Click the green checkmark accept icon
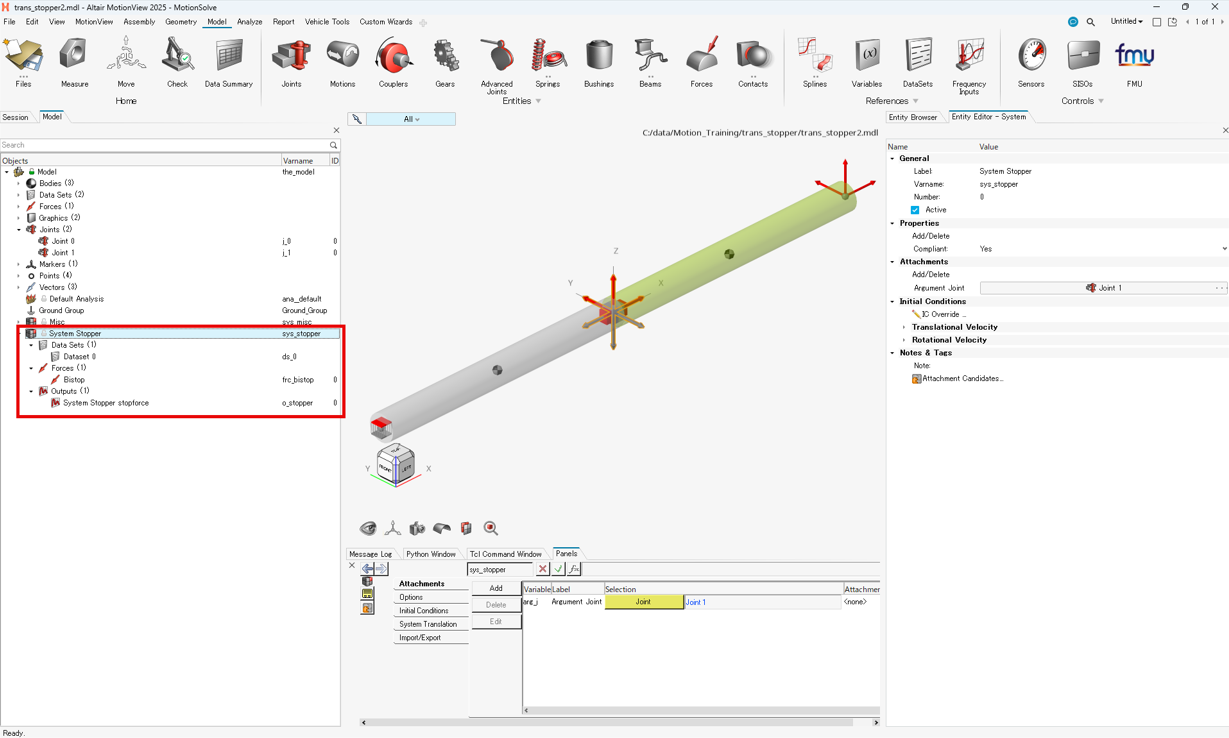 point(558,569)
